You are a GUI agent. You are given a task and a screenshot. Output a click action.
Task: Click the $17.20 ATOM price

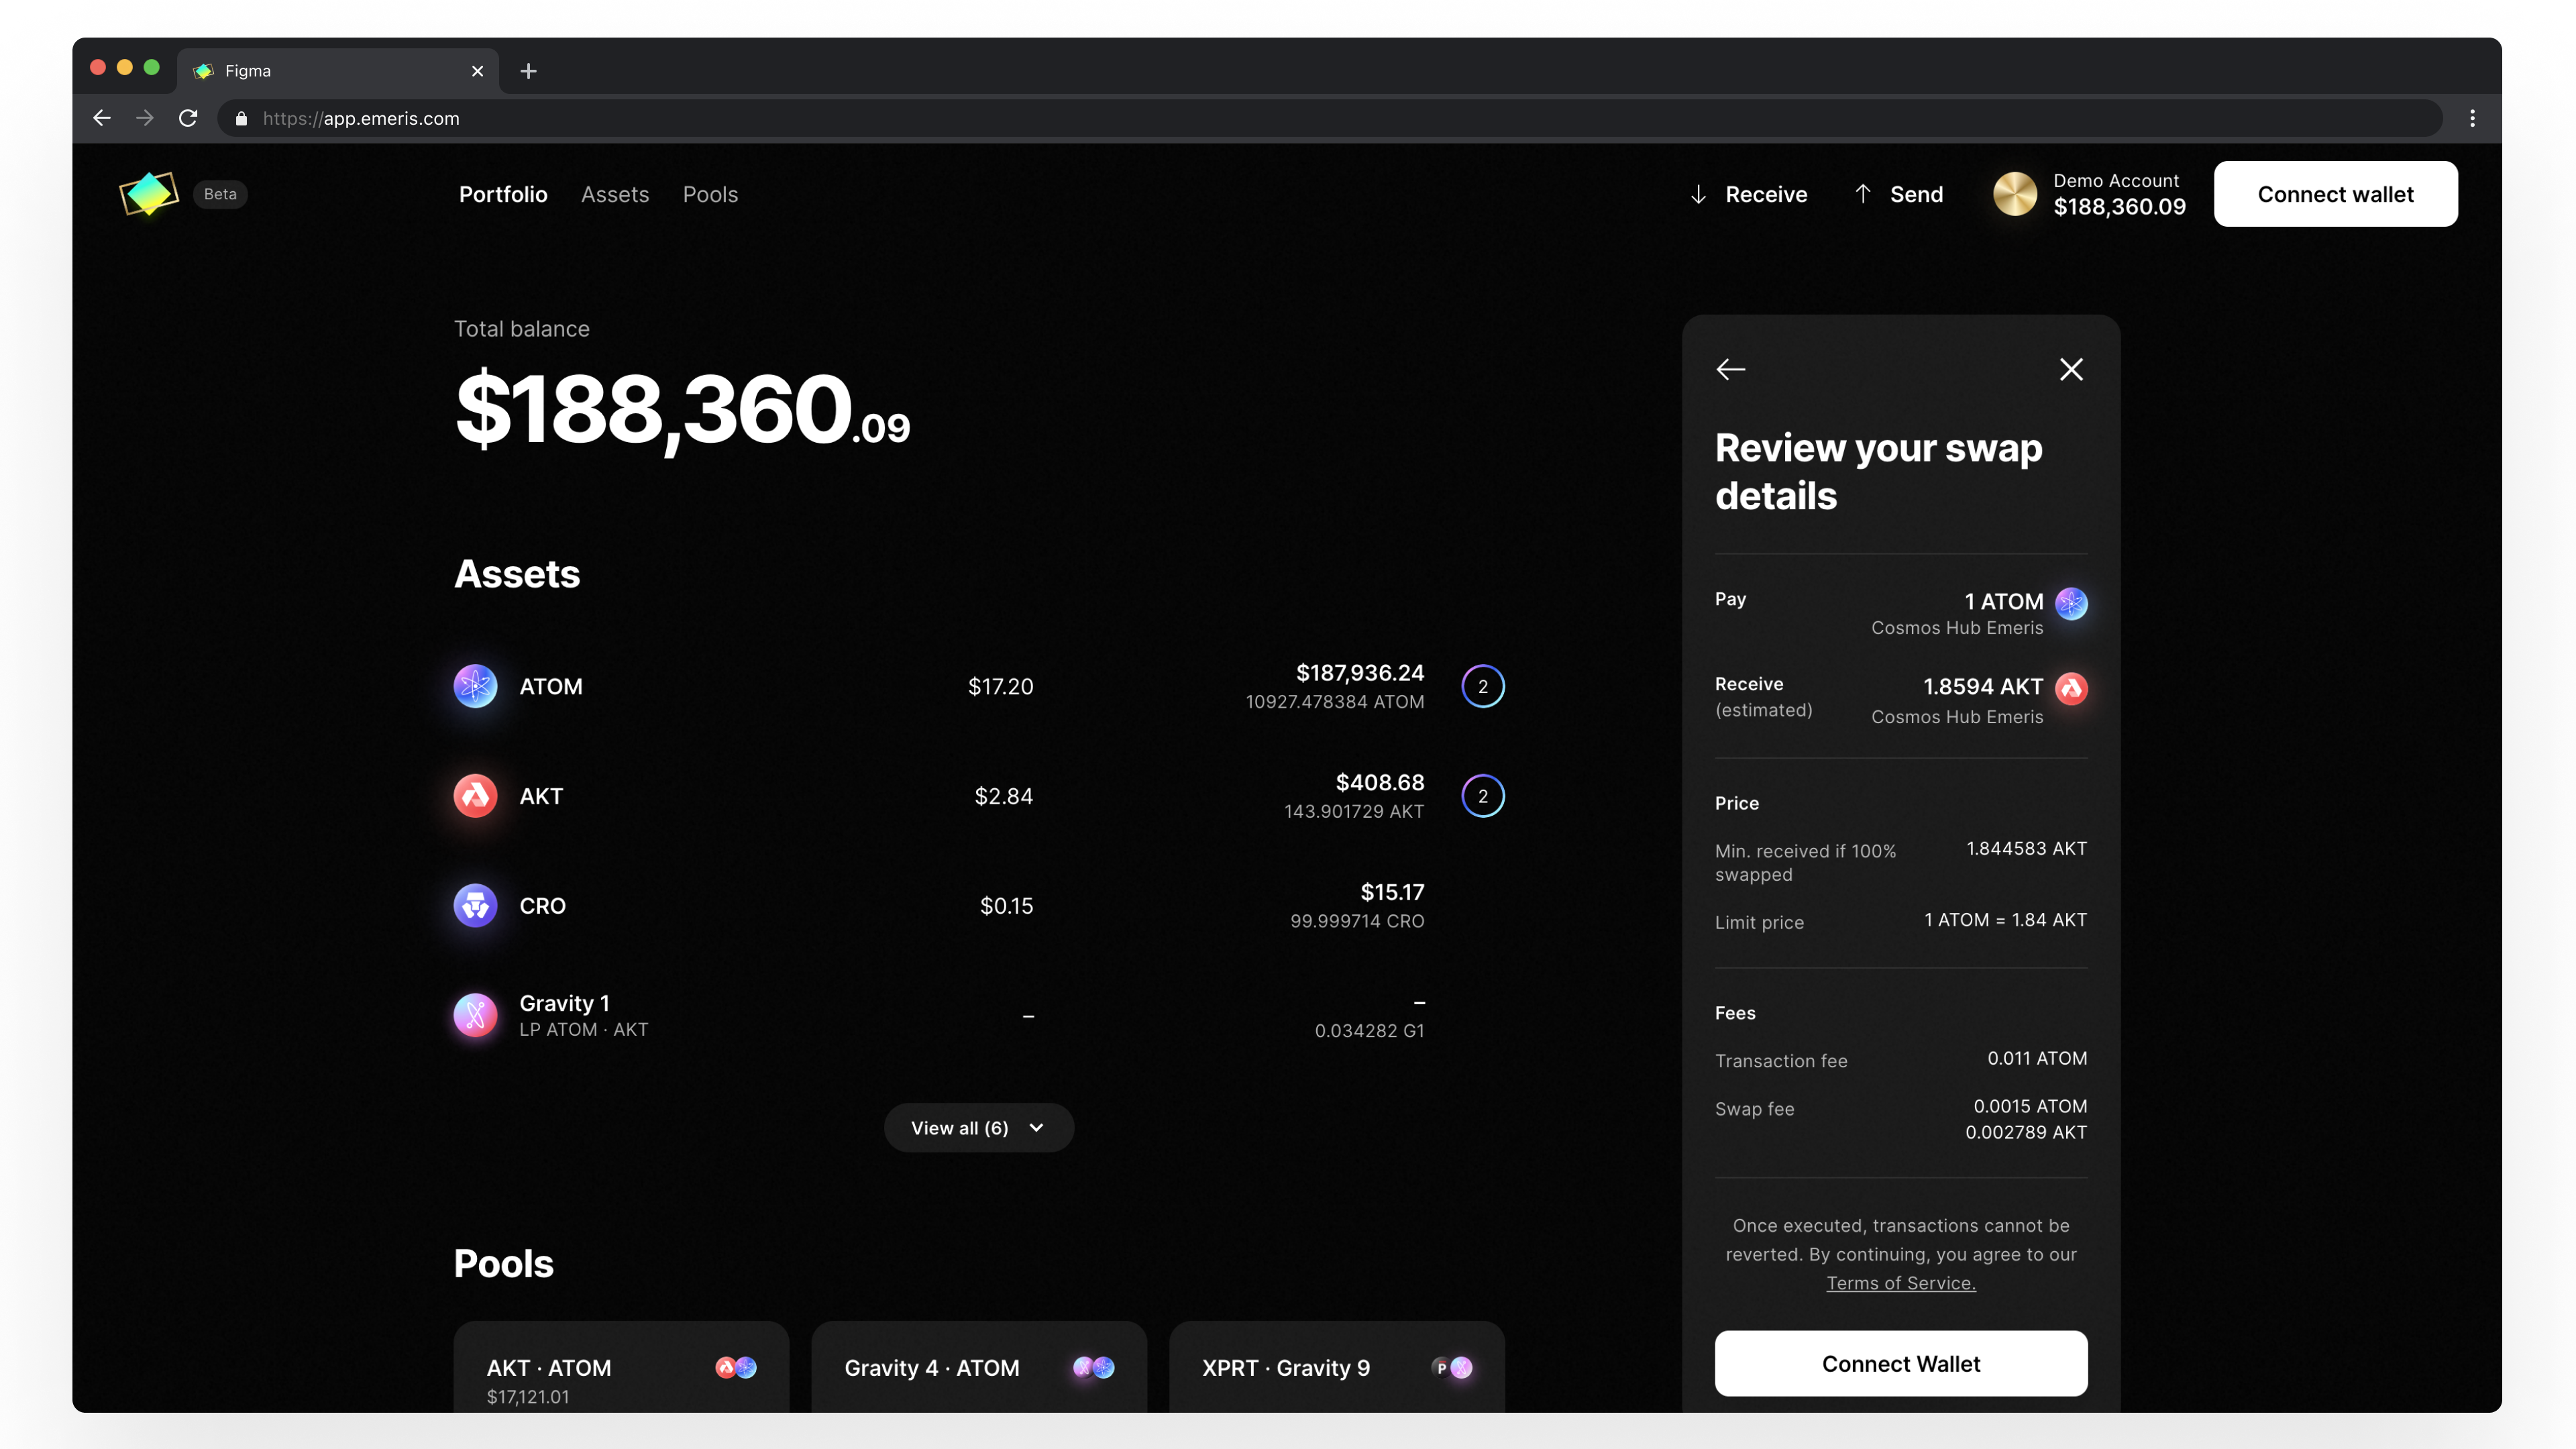[1000, 686]
